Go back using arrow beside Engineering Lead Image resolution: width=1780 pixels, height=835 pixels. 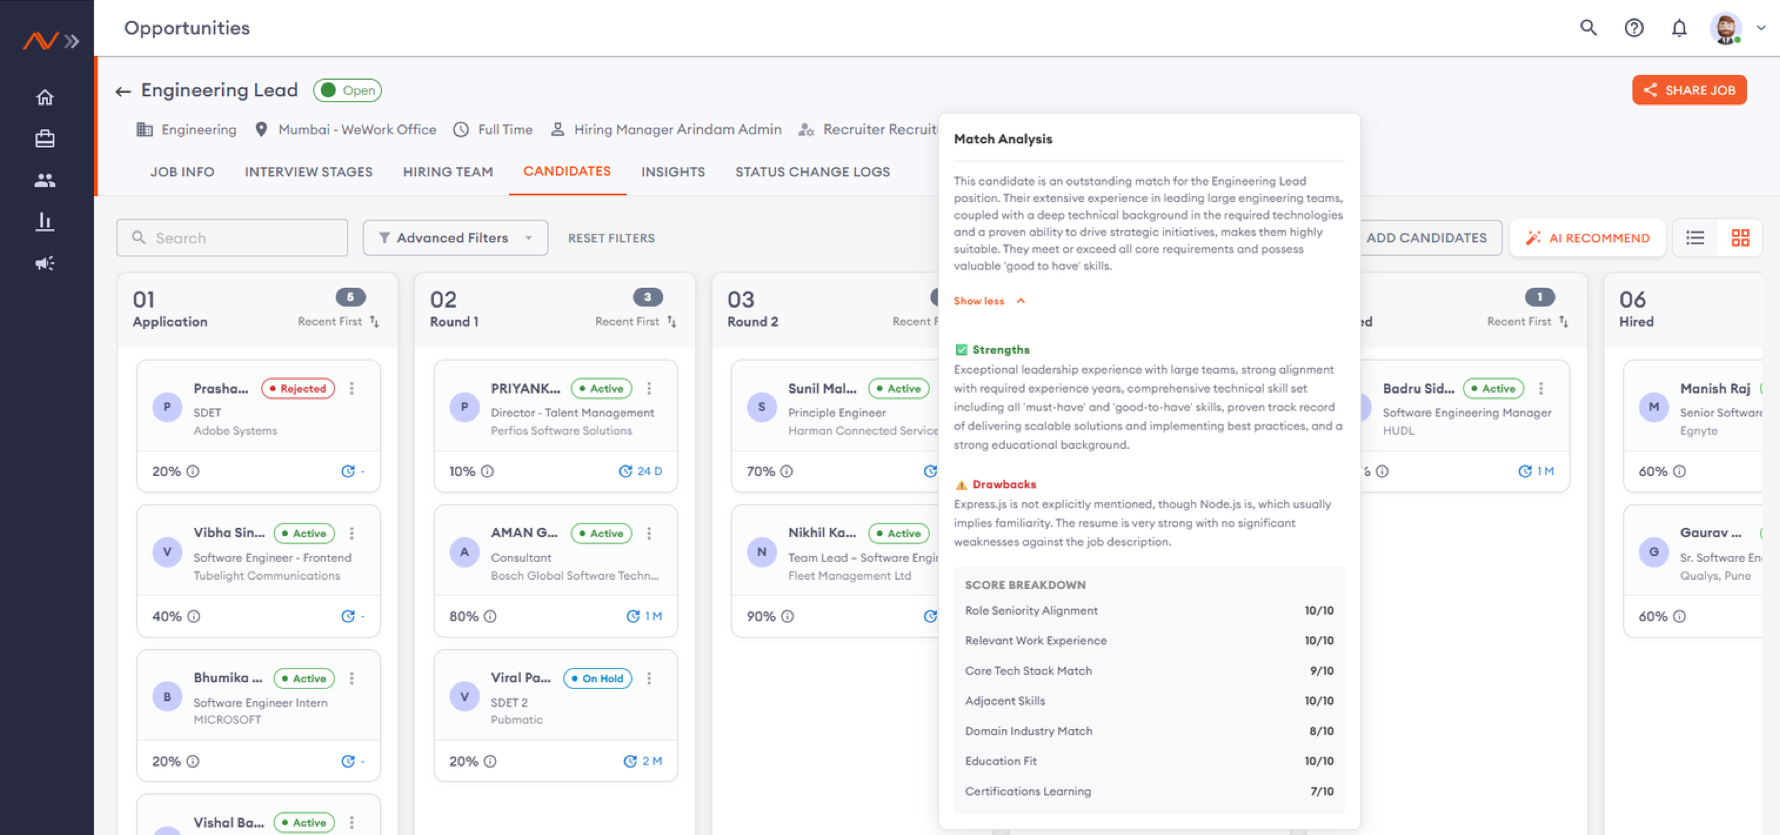point(123,91)
